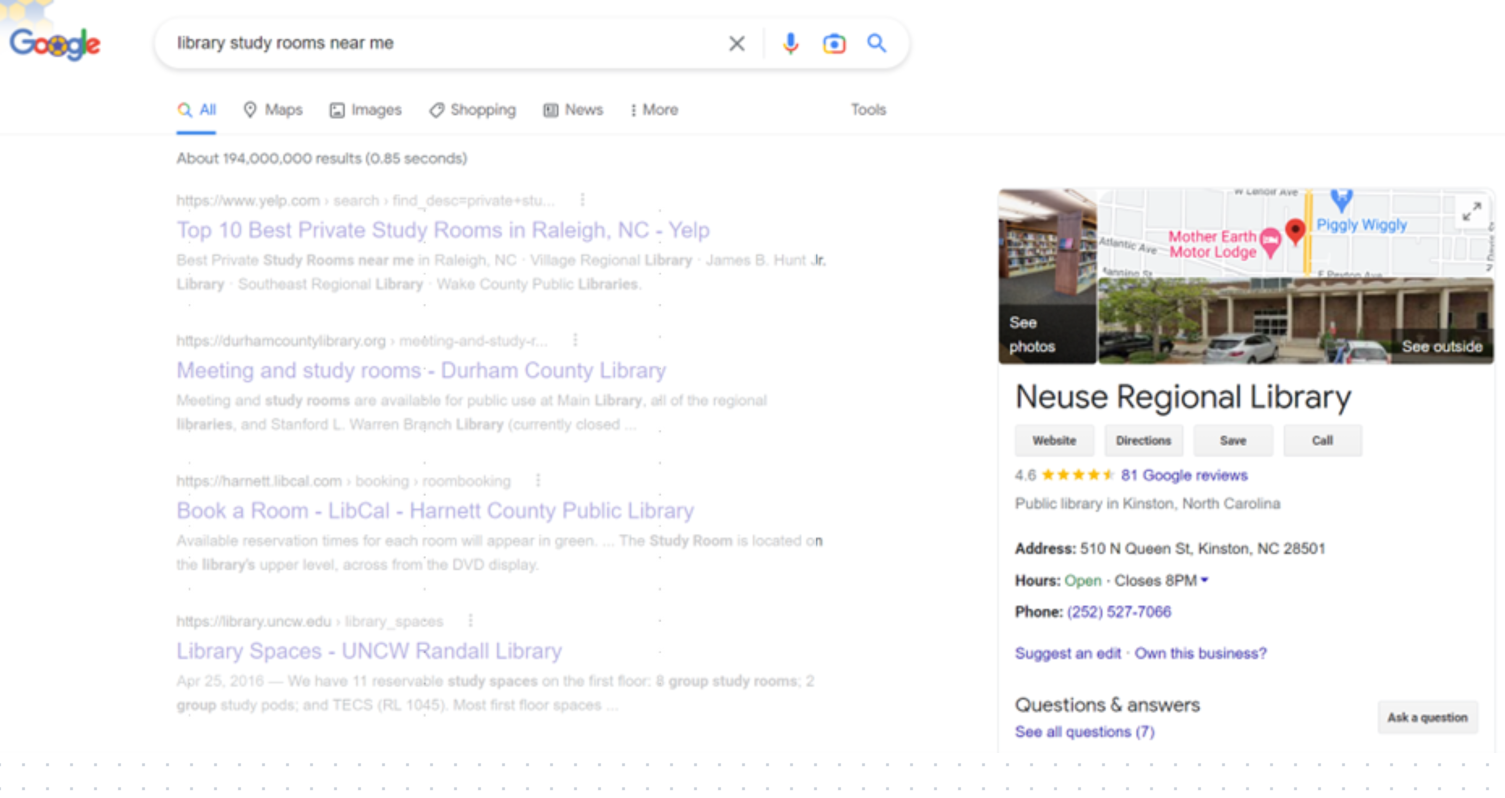
Task: Expand the More menu
Action: (654, 110)
